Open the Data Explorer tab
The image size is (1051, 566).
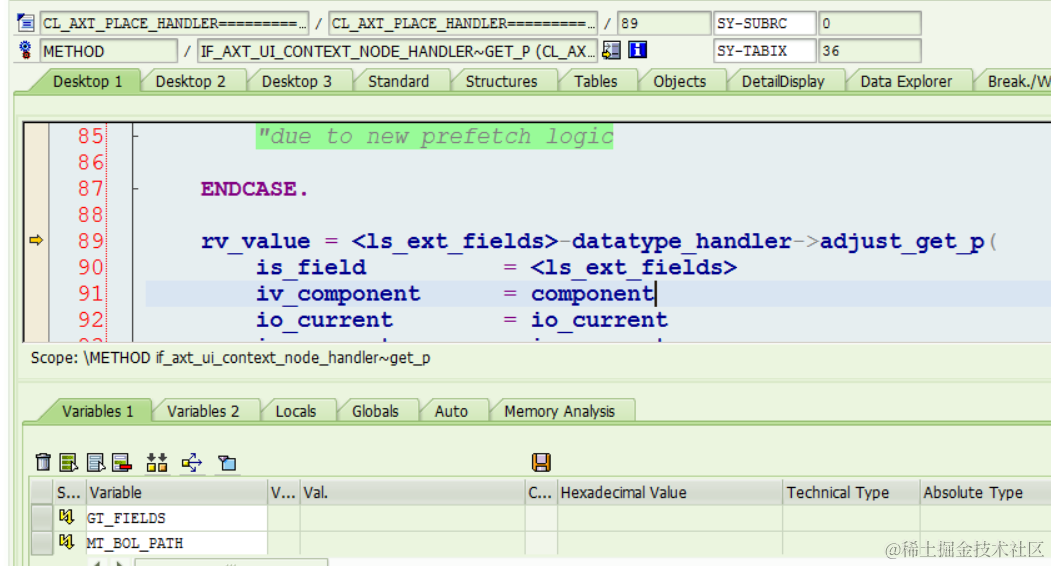coord(906,81)
